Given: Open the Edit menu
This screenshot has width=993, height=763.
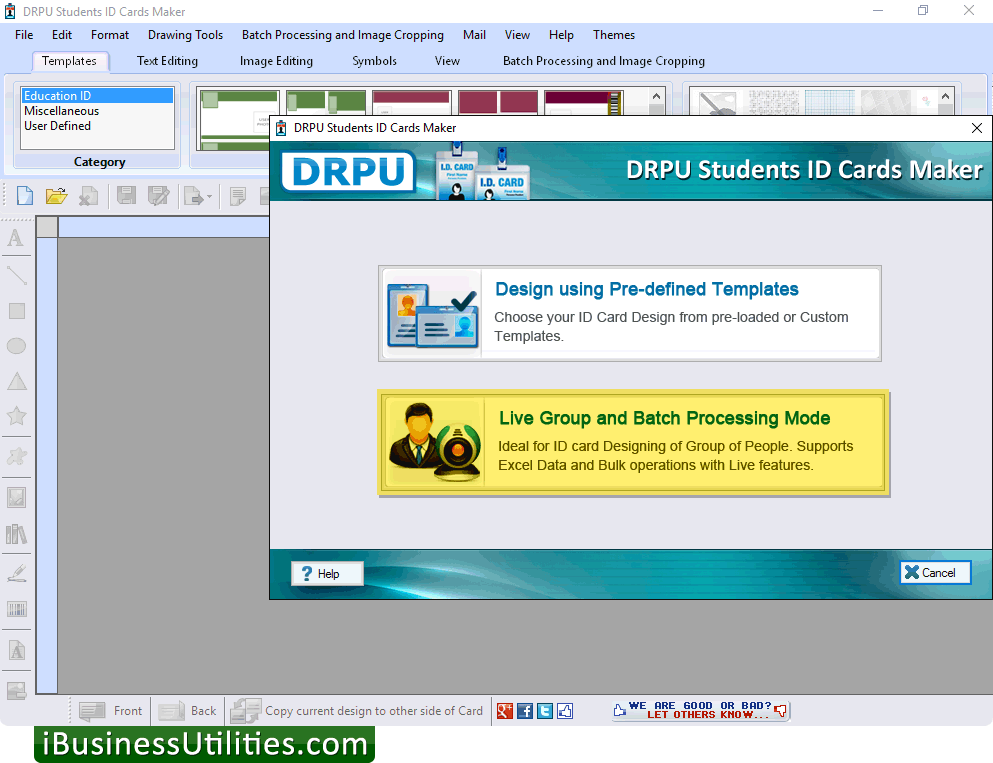Looking at the screenshot, I should 61,35.
